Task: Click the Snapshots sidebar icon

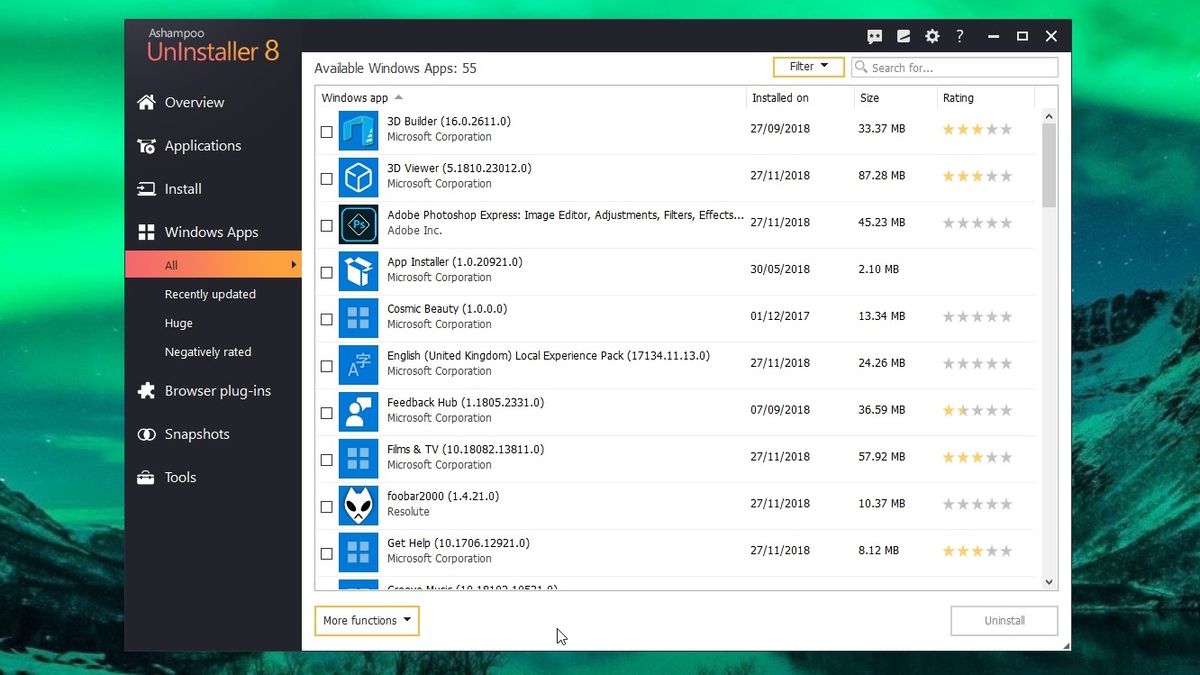Action: tap(146, 434)
